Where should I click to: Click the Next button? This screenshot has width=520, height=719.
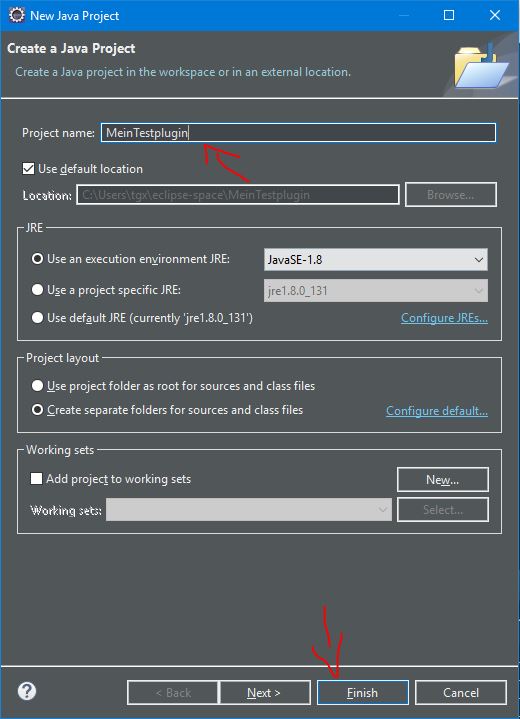(265, 692)
